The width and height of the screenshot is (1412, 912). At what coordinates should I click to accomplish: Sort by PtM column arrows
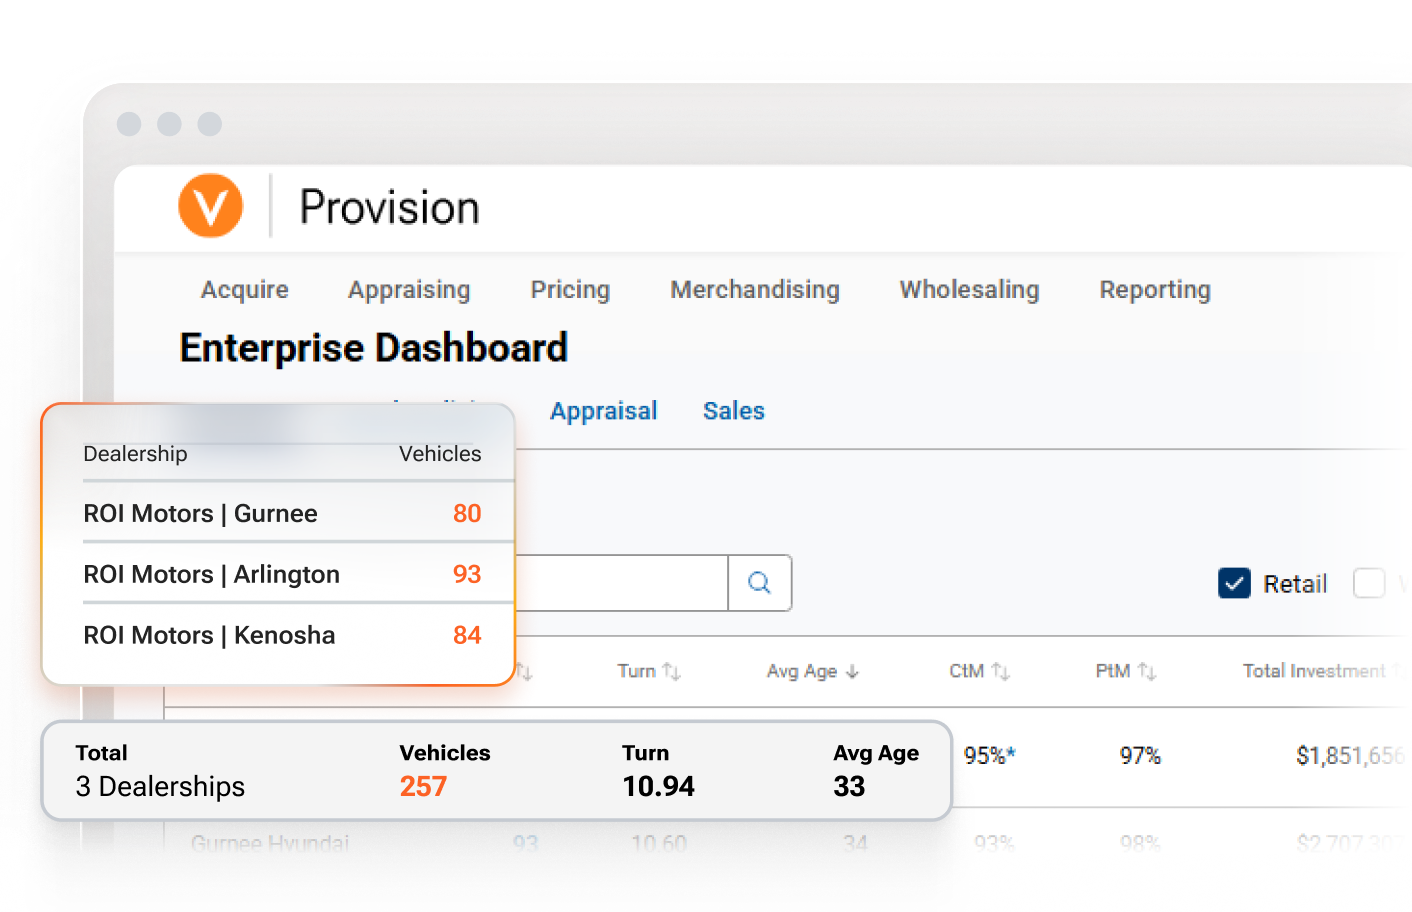(1147, 672)
